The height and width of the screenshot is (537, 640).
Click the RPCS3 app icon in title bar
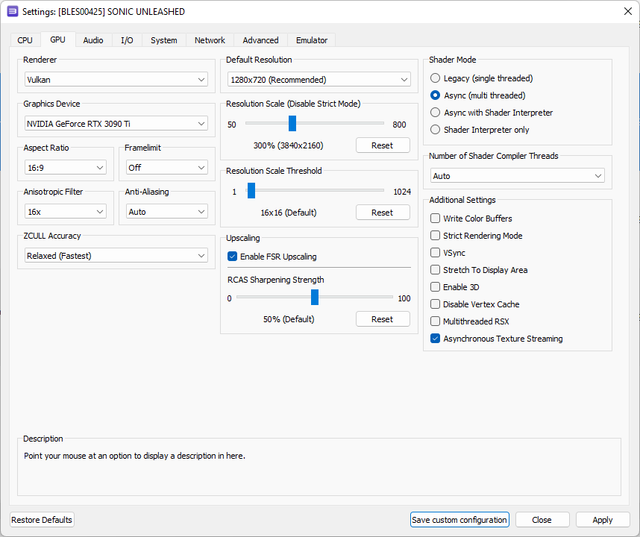pyautogui.click(x=13, y=11)
